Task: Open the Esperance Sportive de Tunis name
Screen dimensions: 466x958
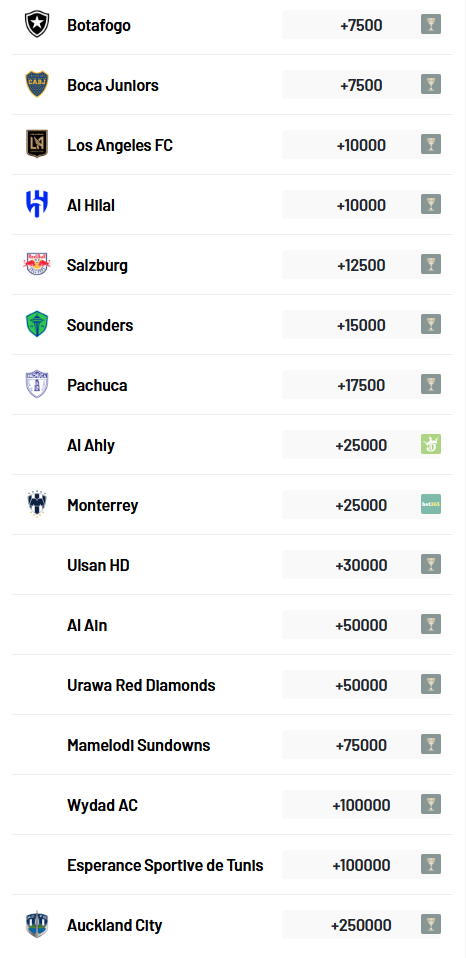Action: tap(165, 865)
